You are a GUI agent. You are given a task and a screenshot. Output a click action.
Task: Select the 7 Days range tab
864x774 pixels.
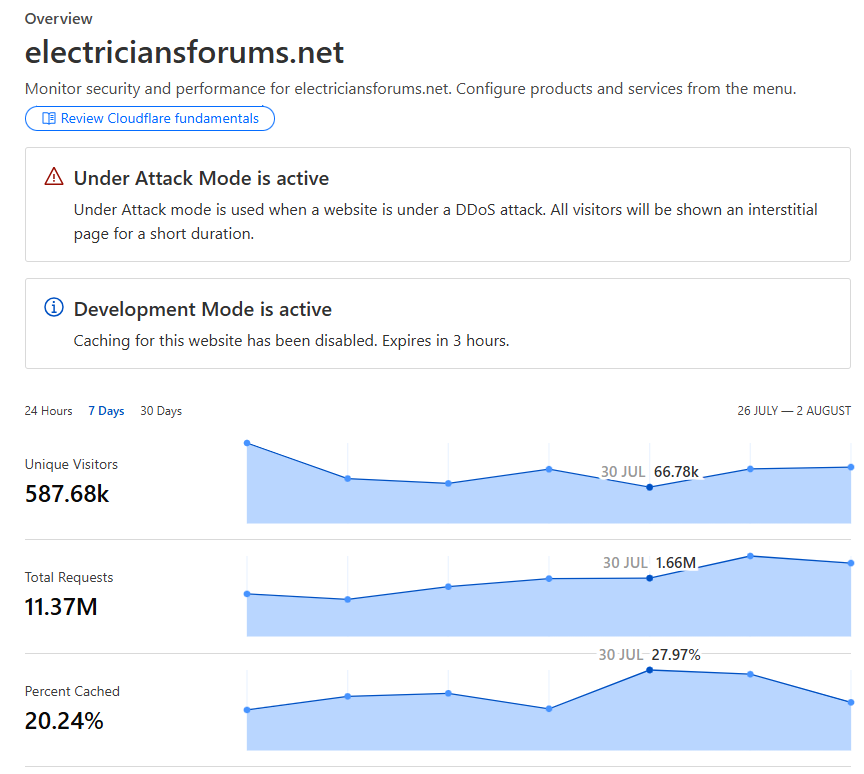point(106,411)
